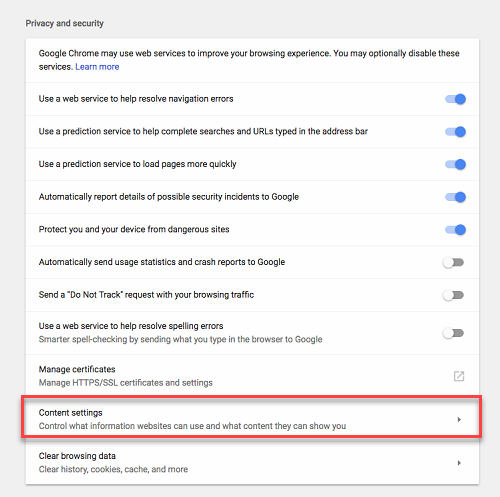
Task: Click the Clear browsing data arrow icon
Action: coord(459,463)
